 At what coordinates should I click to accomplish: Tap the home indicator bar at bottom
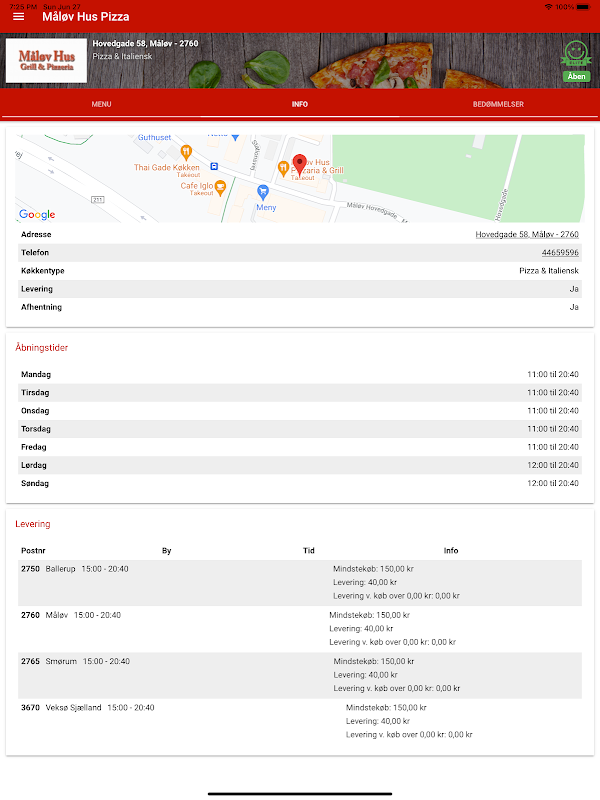click(300, 794)
